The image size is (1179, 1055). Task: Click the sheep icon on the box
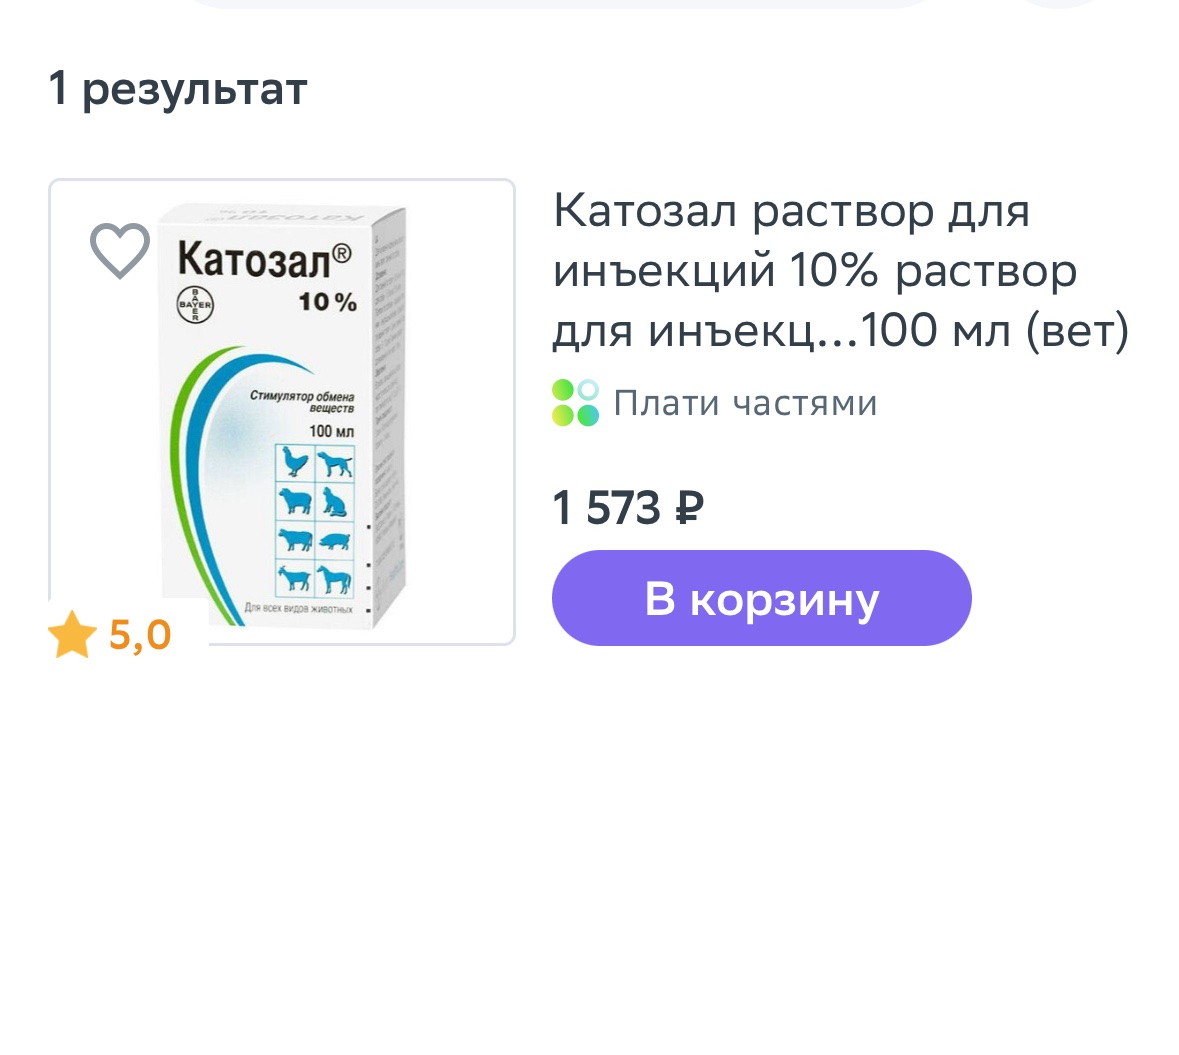tap(295, 501)
